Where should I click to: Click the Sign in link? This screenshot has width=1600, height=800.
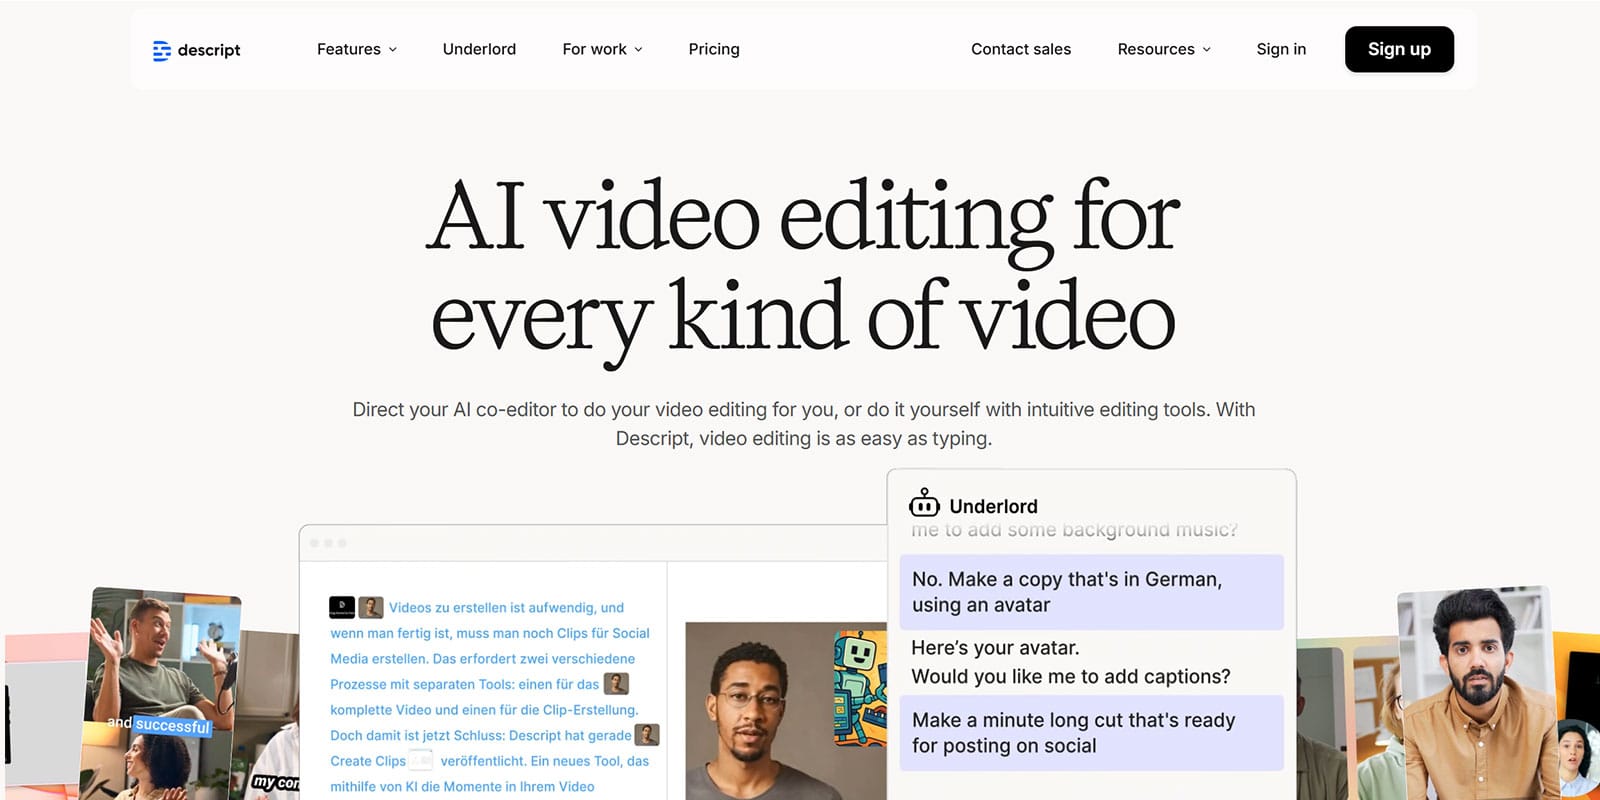[1281, 49]
